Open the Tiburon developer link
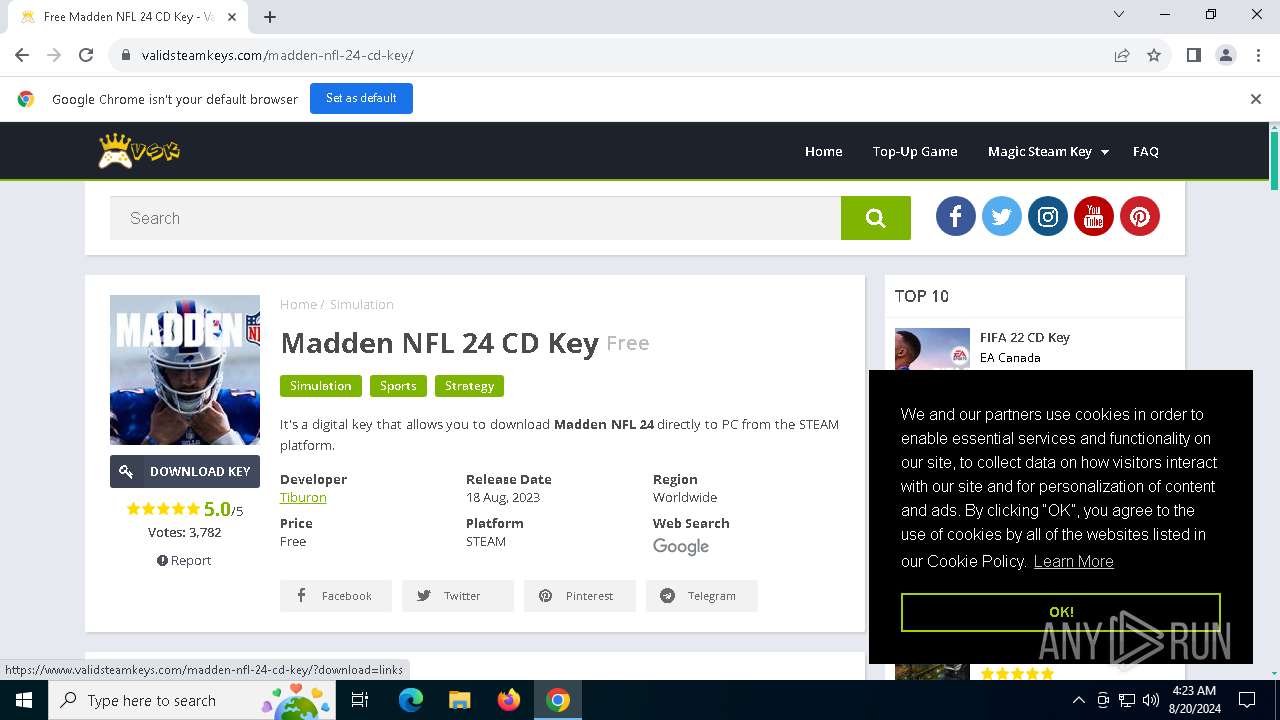The height and width of the screenshot is (720, 1280). coord(303,497)
